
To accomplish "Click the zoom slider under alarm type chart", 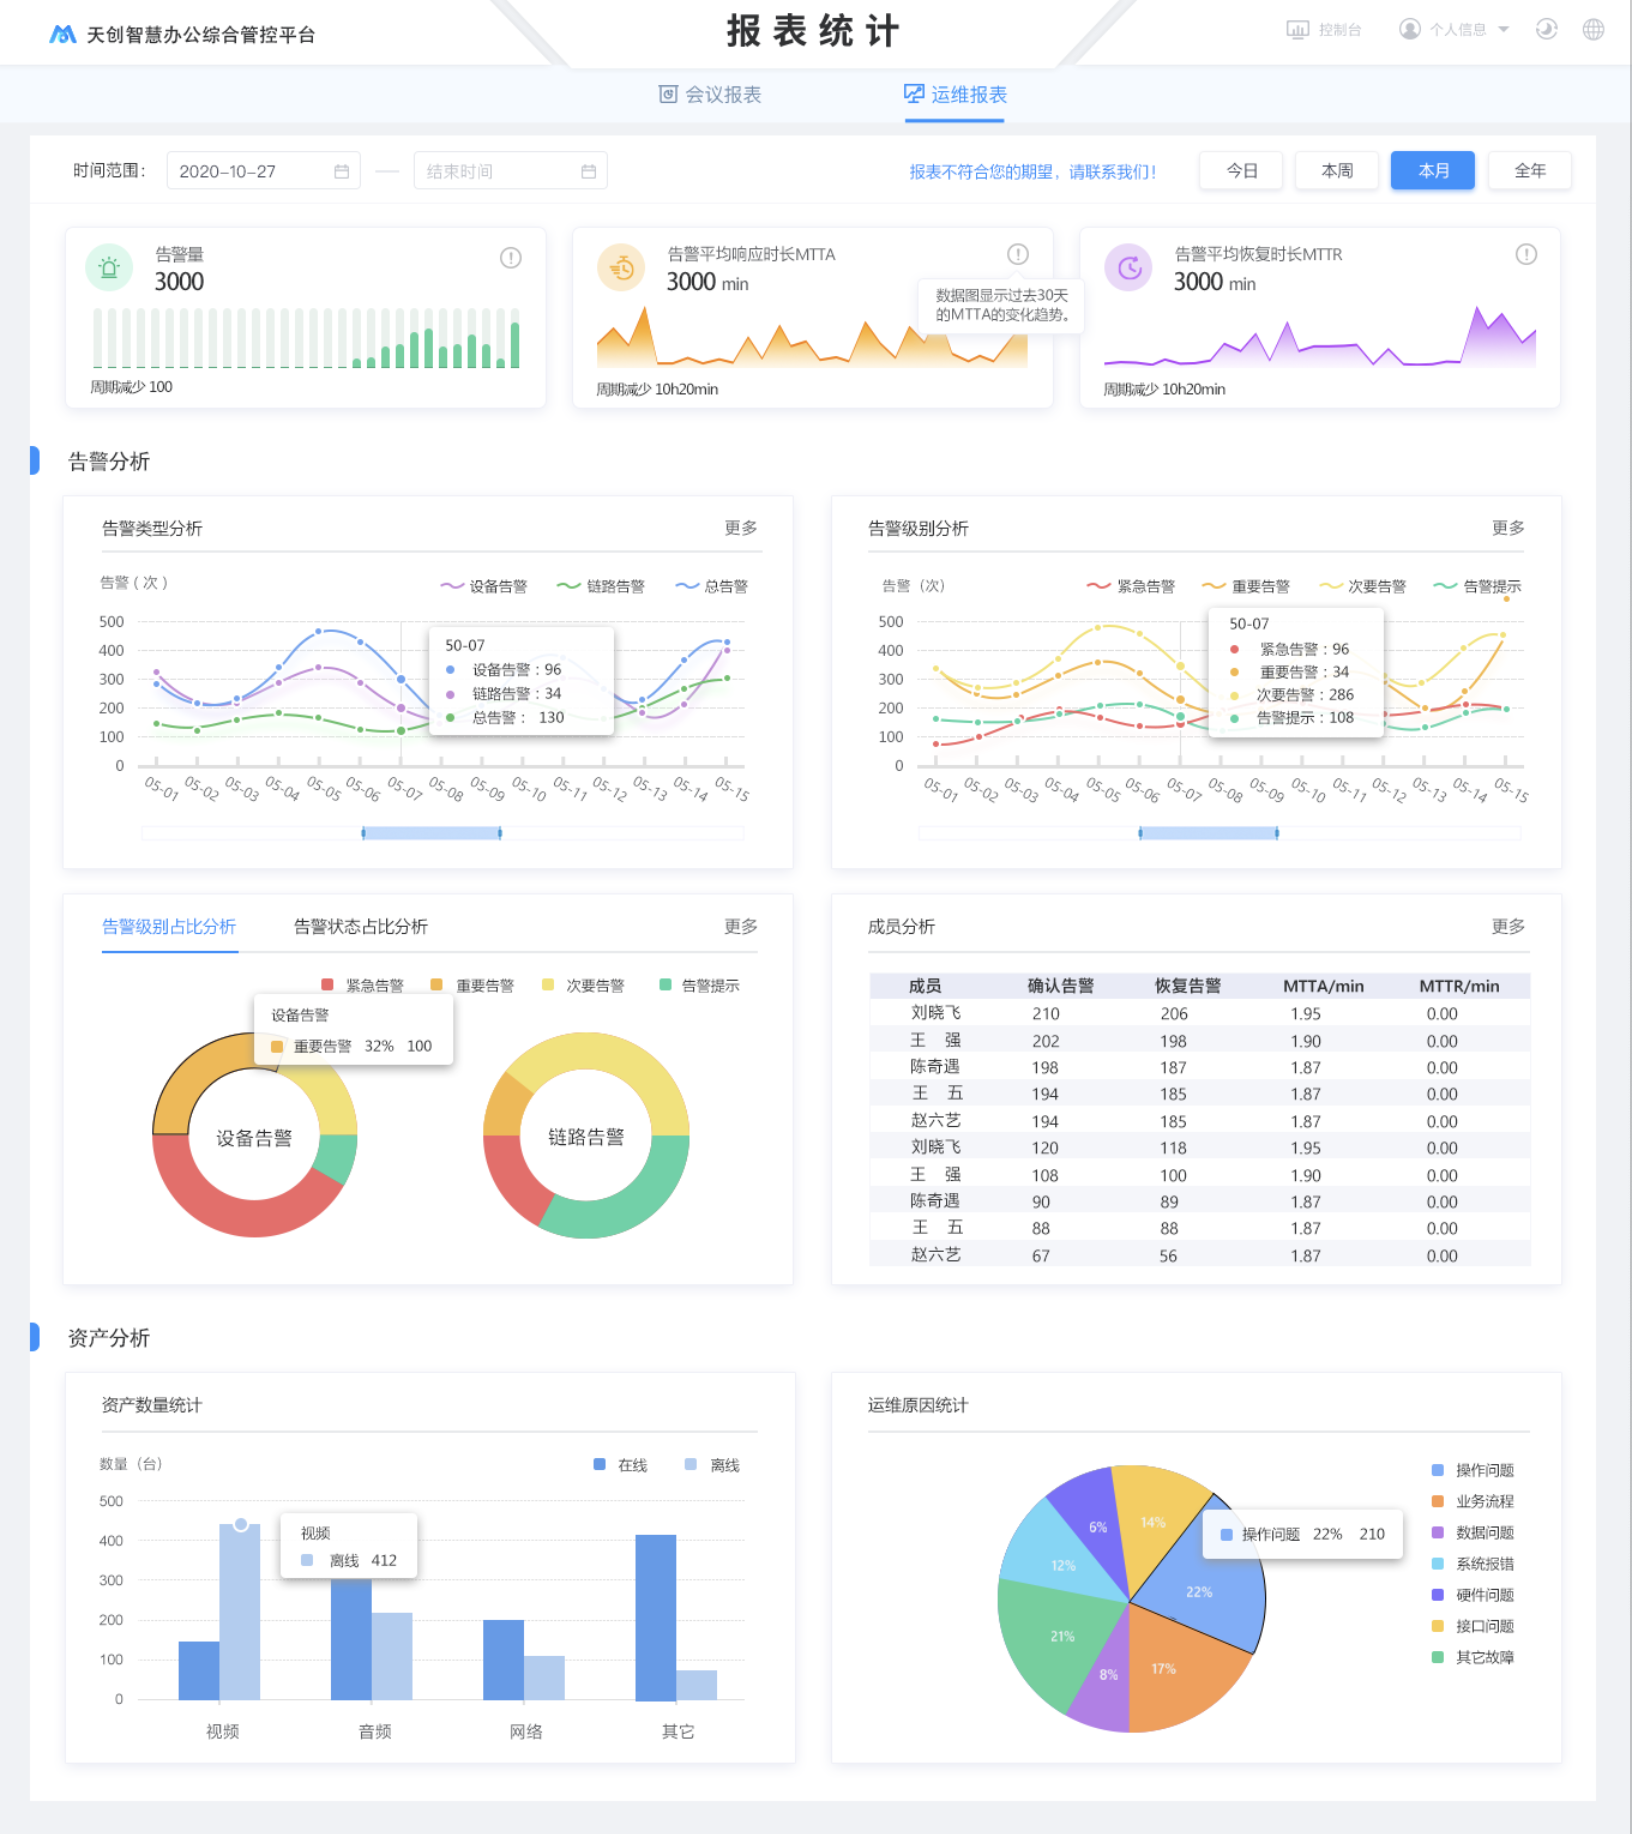I will (431, 833).
